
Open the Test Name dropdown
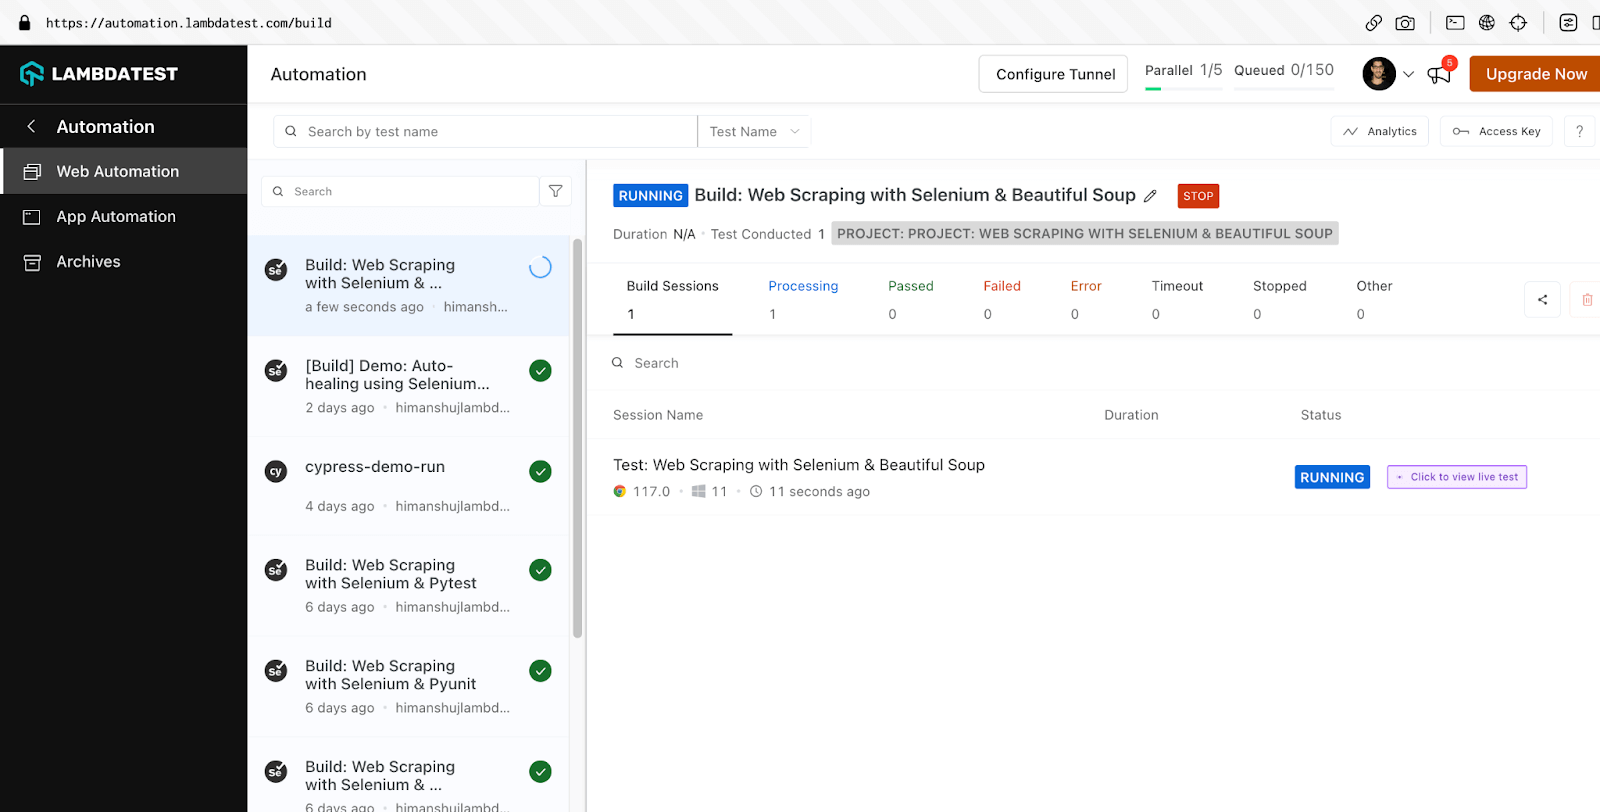[754, 131]
